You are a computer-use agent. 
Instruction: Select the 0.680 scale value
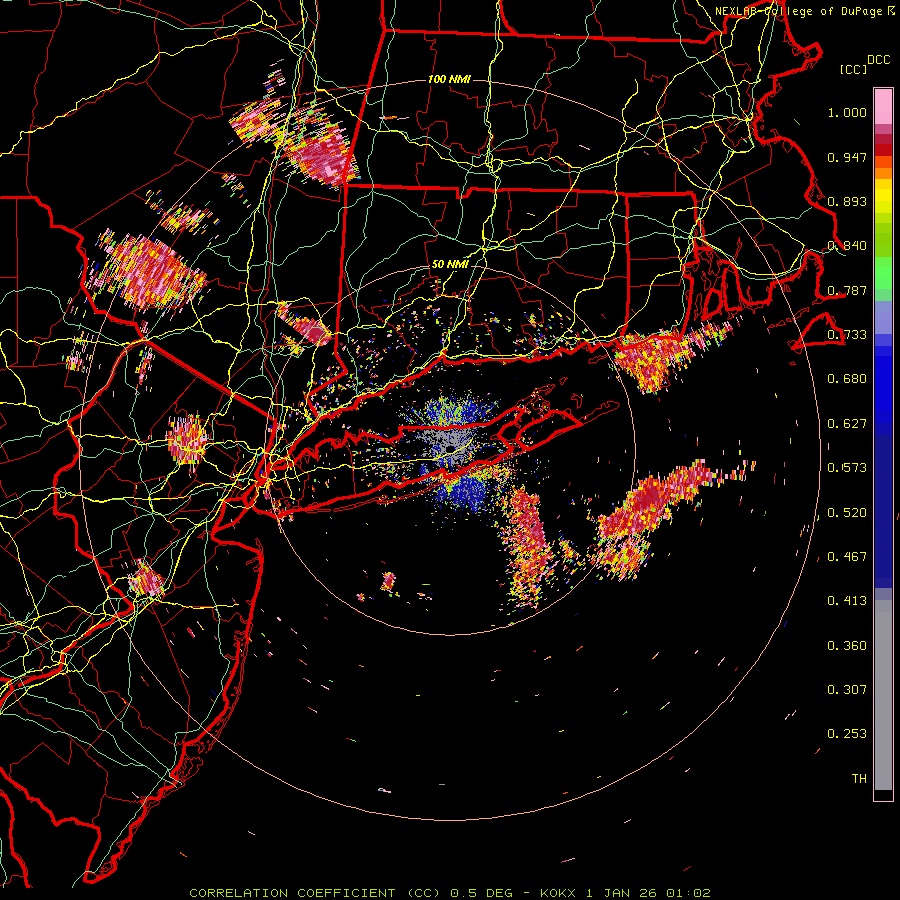click(847, 379)
